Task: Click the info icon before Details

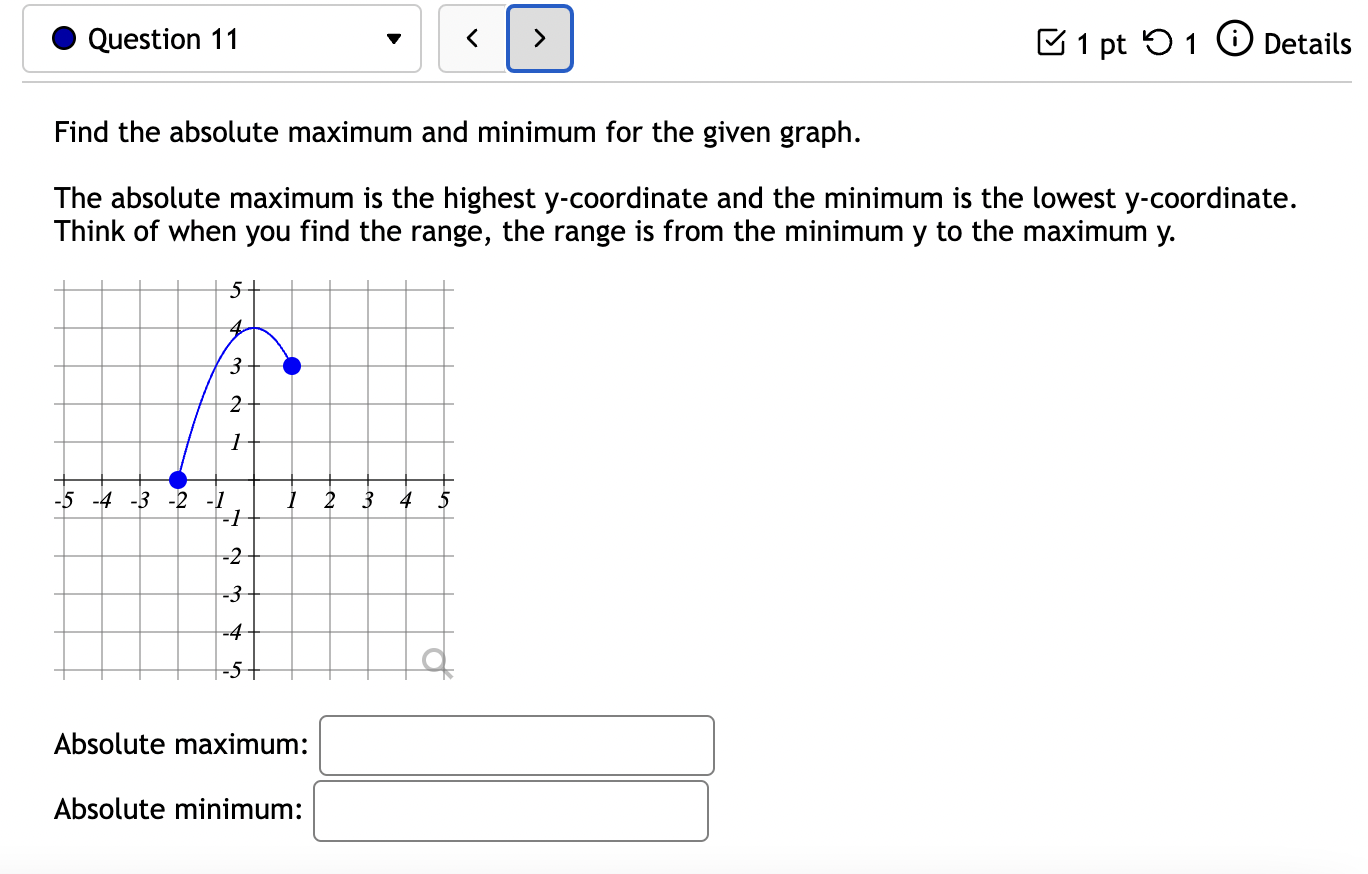Action: pos(1237,41)
